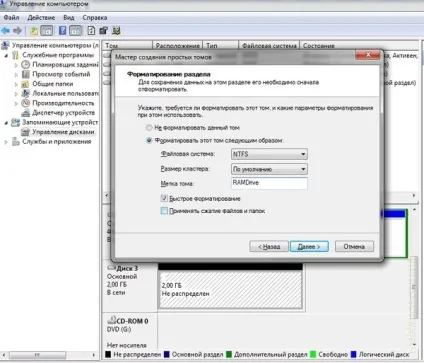Expand the Локальные пользователи tree node
Image resolution: width=424 pixels, height=363 pixels.
click(16, 94)
